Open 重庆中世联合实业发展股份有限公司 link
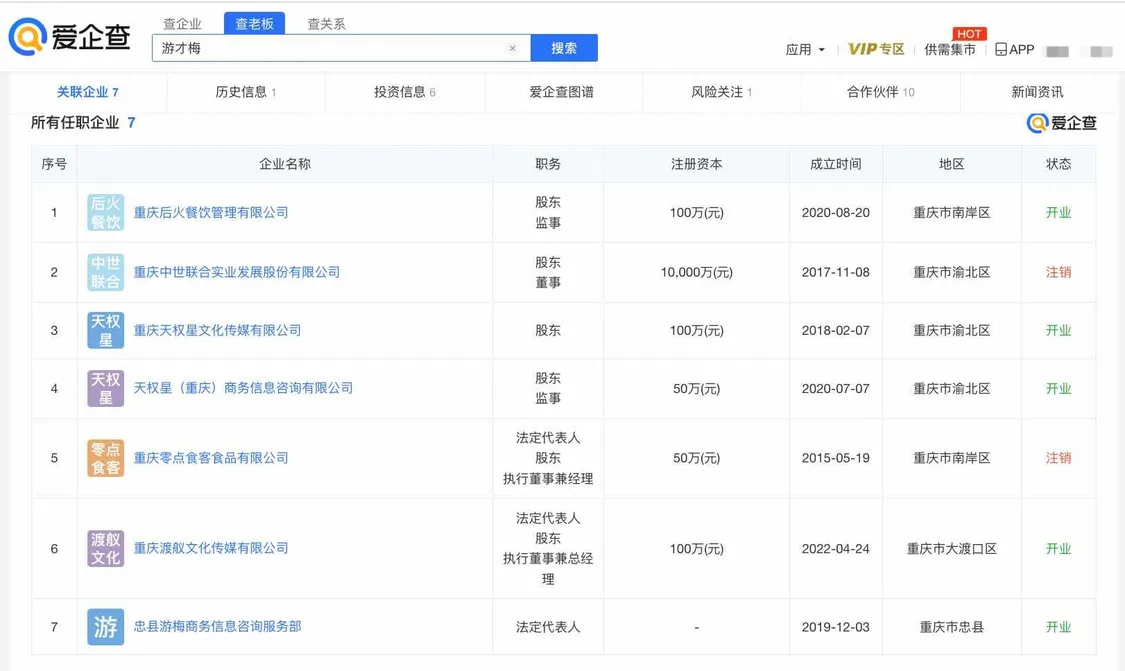Image resolution: width=1125 pixels, height=671 pixels. tap(237, 272)
